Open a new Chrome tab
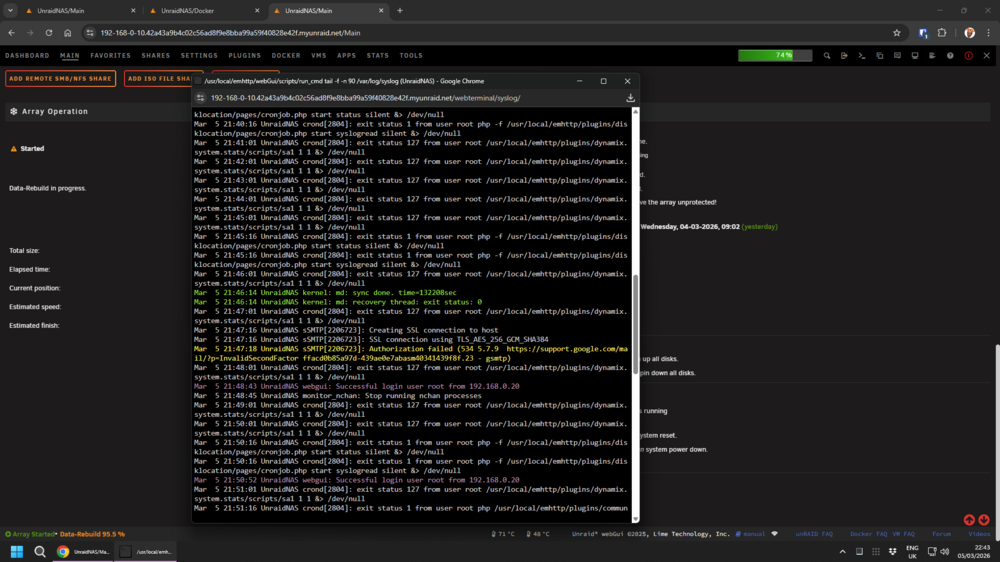 click(x=400, y=10)
